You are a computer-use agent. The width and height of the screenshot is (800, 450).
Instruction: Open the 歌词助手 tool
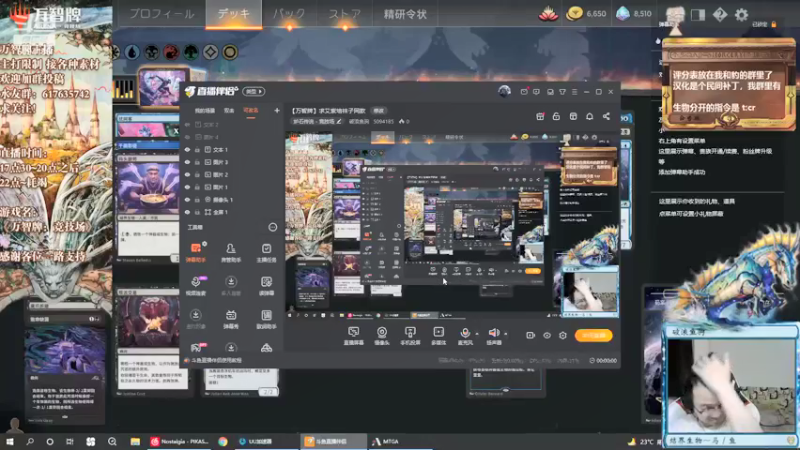tap(266, 319)
